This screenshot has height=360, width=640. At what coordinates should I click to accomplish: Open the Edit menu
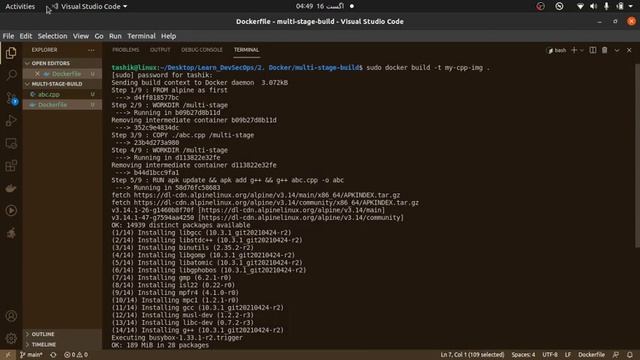(x=26, y=36)
